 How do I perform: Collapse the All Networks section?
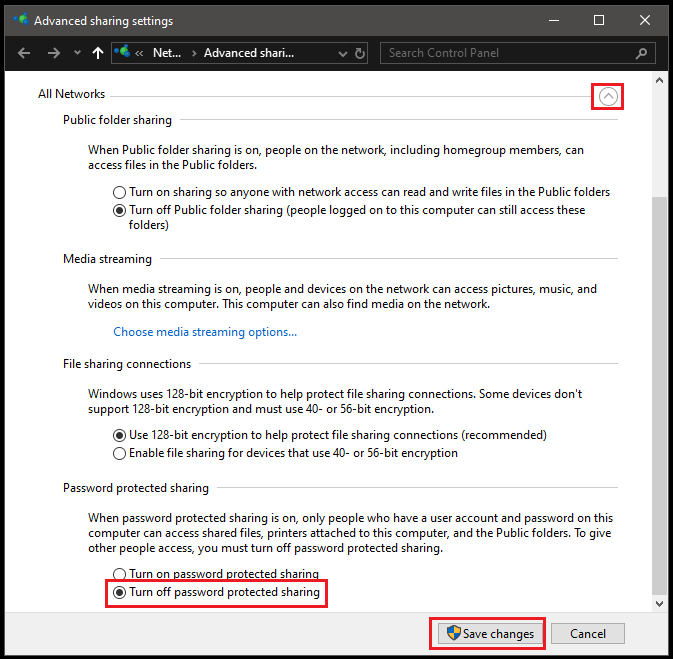[608, 96]
